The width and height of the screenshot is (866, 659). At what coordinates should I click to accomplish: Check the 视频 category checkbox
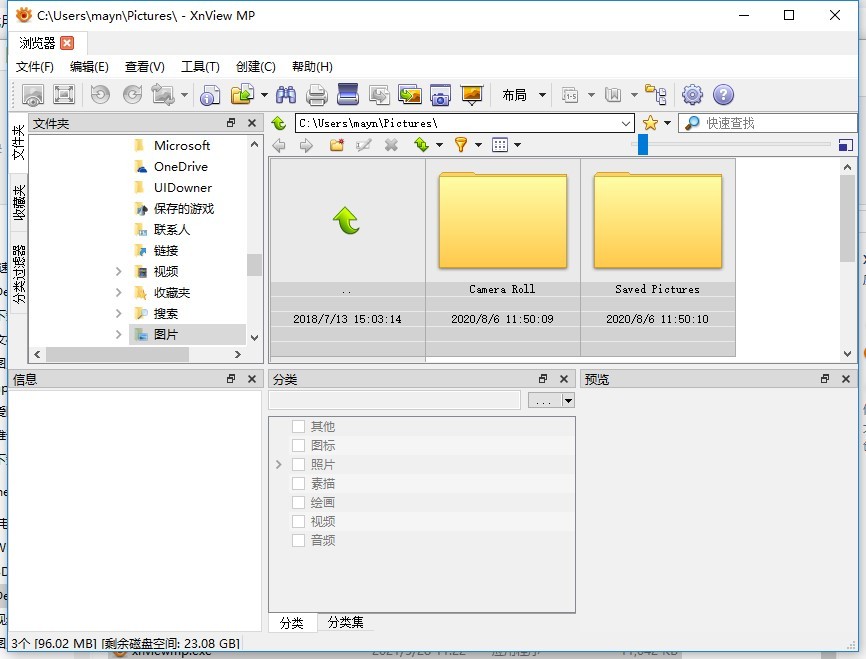coord(298,521)
